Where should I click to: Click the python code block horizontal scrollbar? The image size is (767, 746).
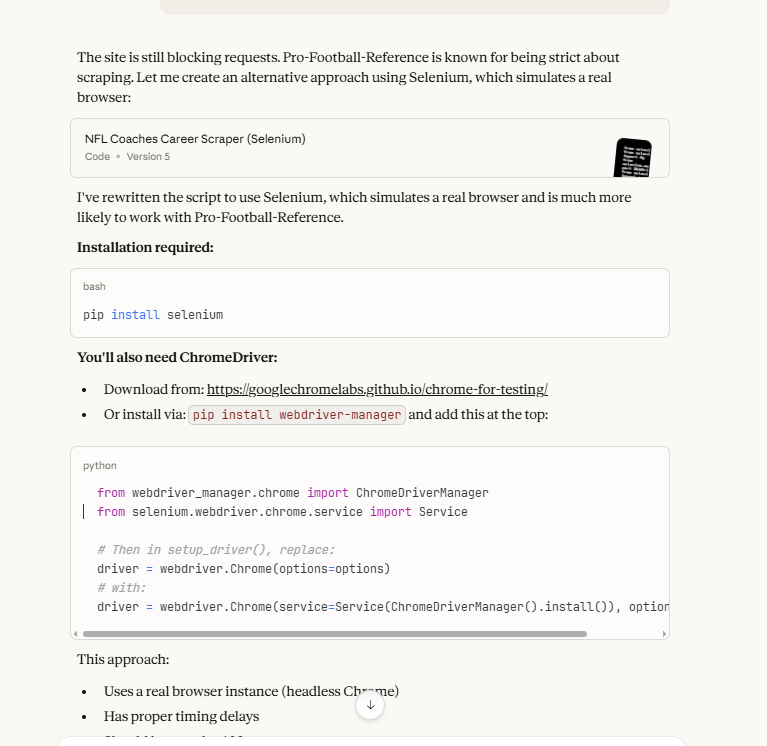(x=334, y=633)
